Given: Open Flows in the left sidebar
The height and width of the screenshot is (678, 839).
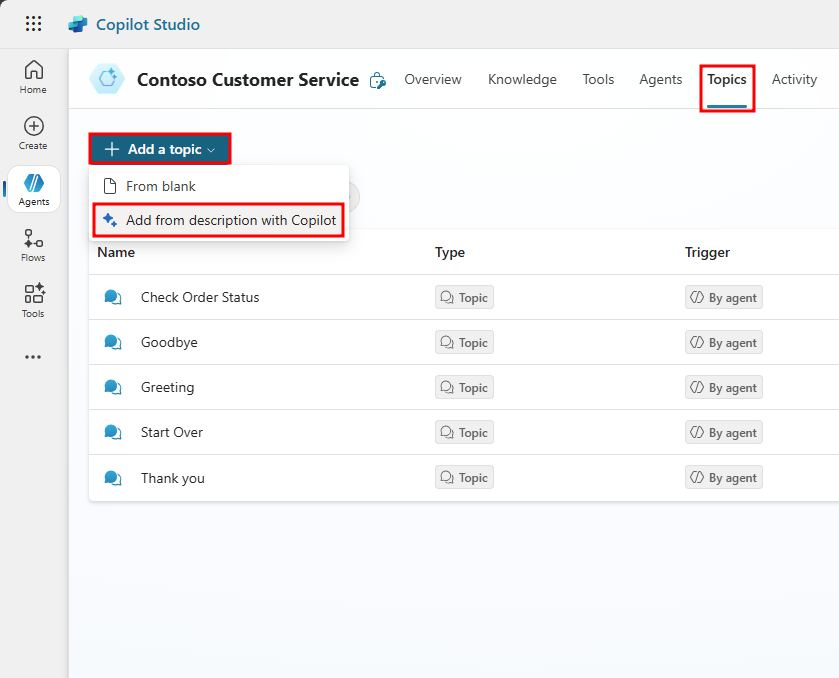Looking at the screenshot, I should pos(33,246).
